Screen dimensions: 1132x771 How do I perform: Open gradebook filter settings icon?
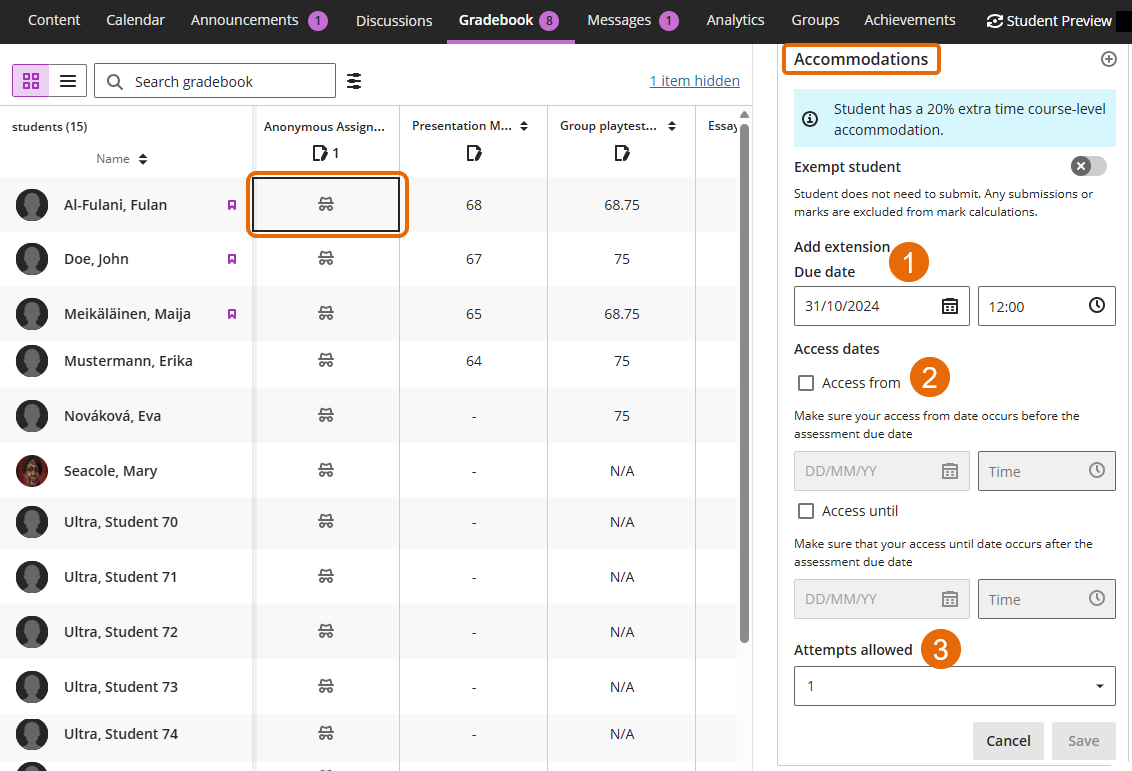[x=354, y=81]
